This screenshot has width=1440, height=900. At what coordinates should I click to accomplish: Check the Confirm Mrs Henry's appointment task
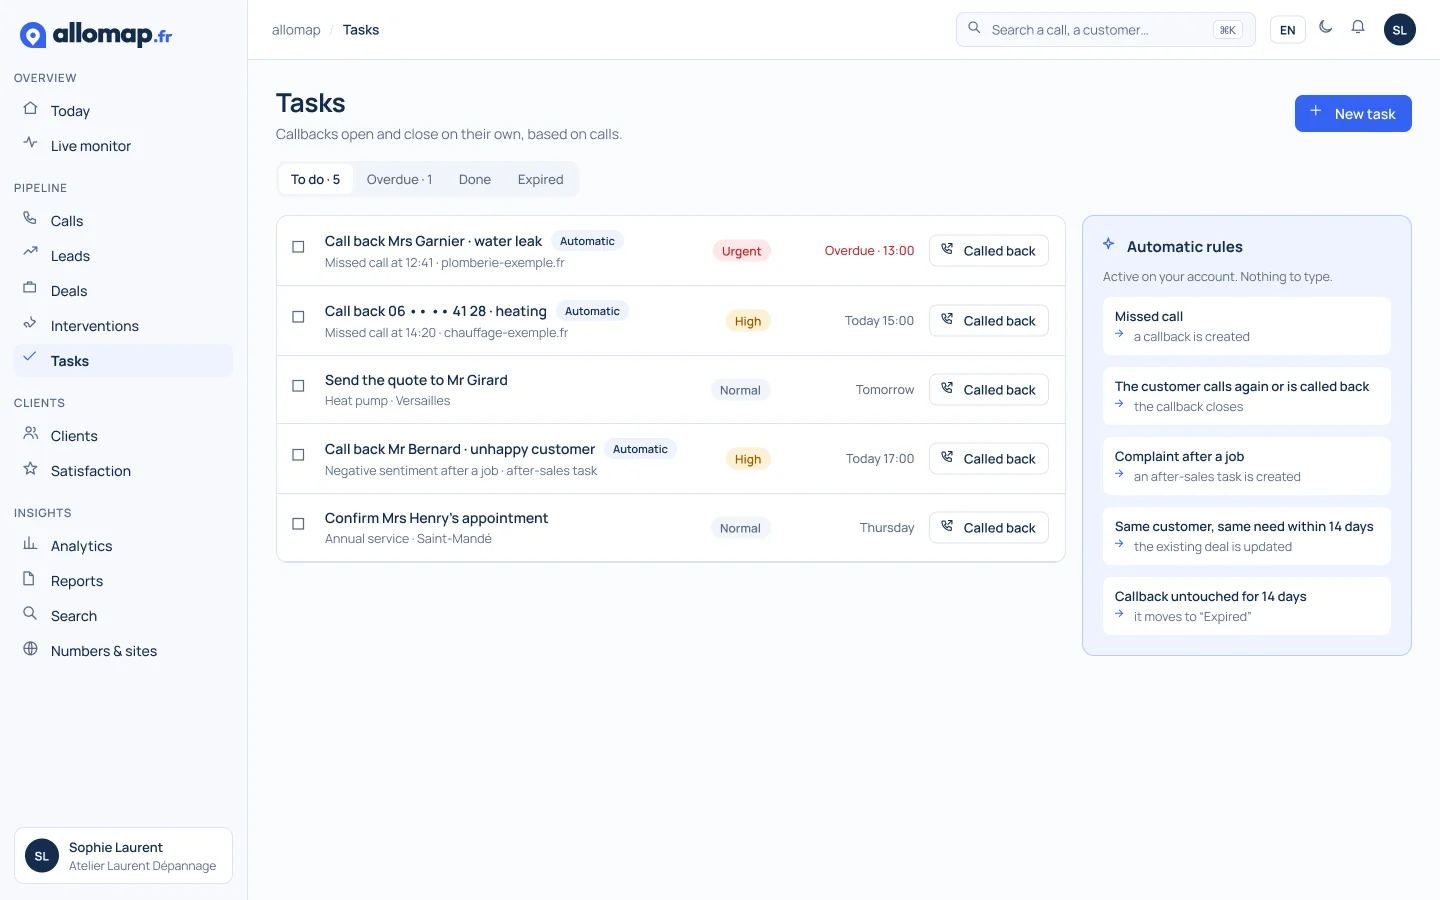pyautogui.click(x=298, y=524)
